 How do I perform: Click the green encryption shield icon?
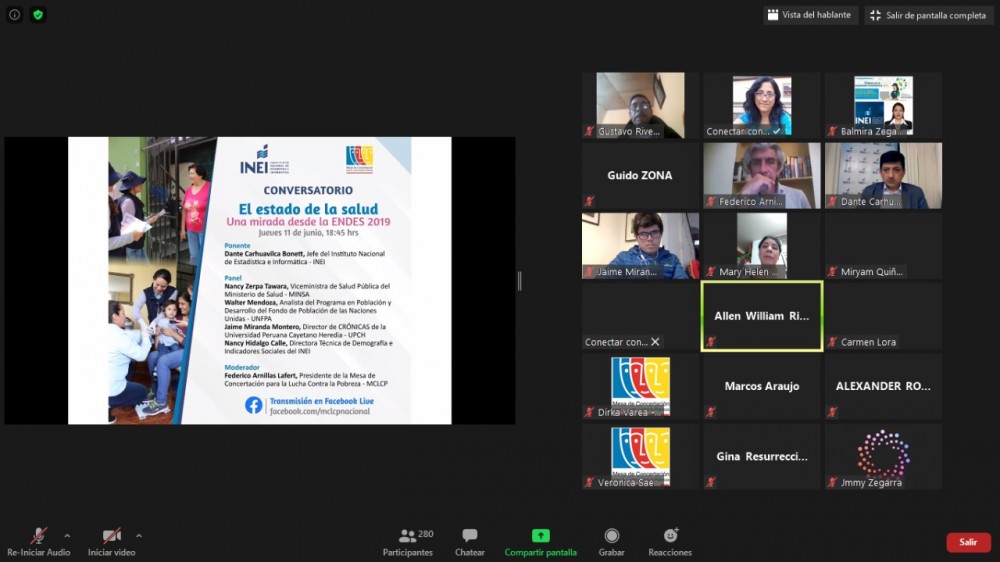point(38,15)
